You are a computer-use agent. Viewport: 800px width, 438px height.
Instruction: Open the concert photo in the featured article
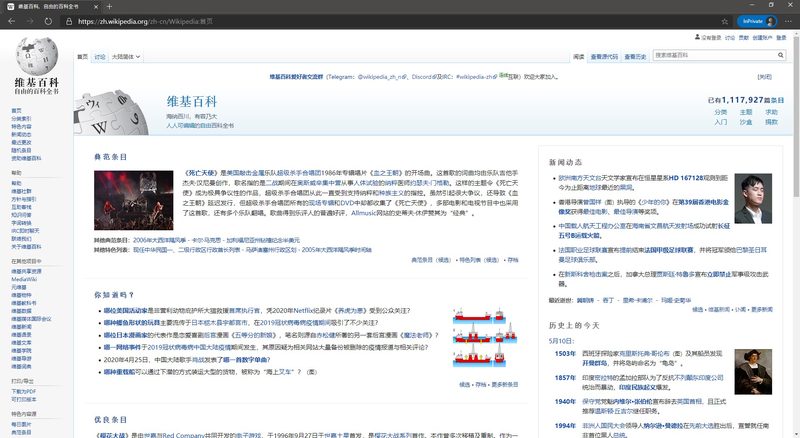pos(134,200)
